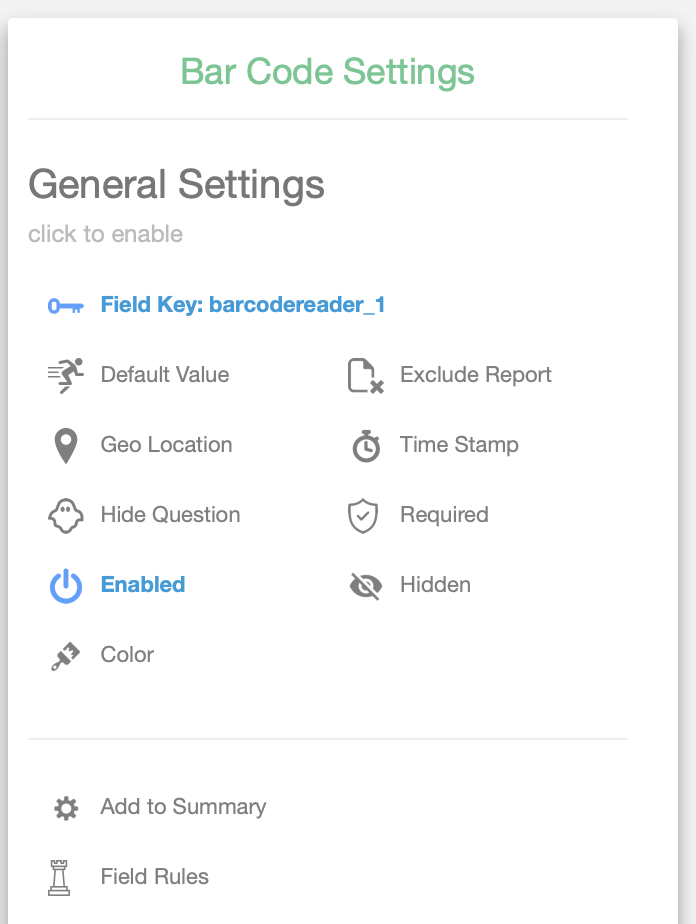Click the ghost icon for Hide Question

click(65, 516)
